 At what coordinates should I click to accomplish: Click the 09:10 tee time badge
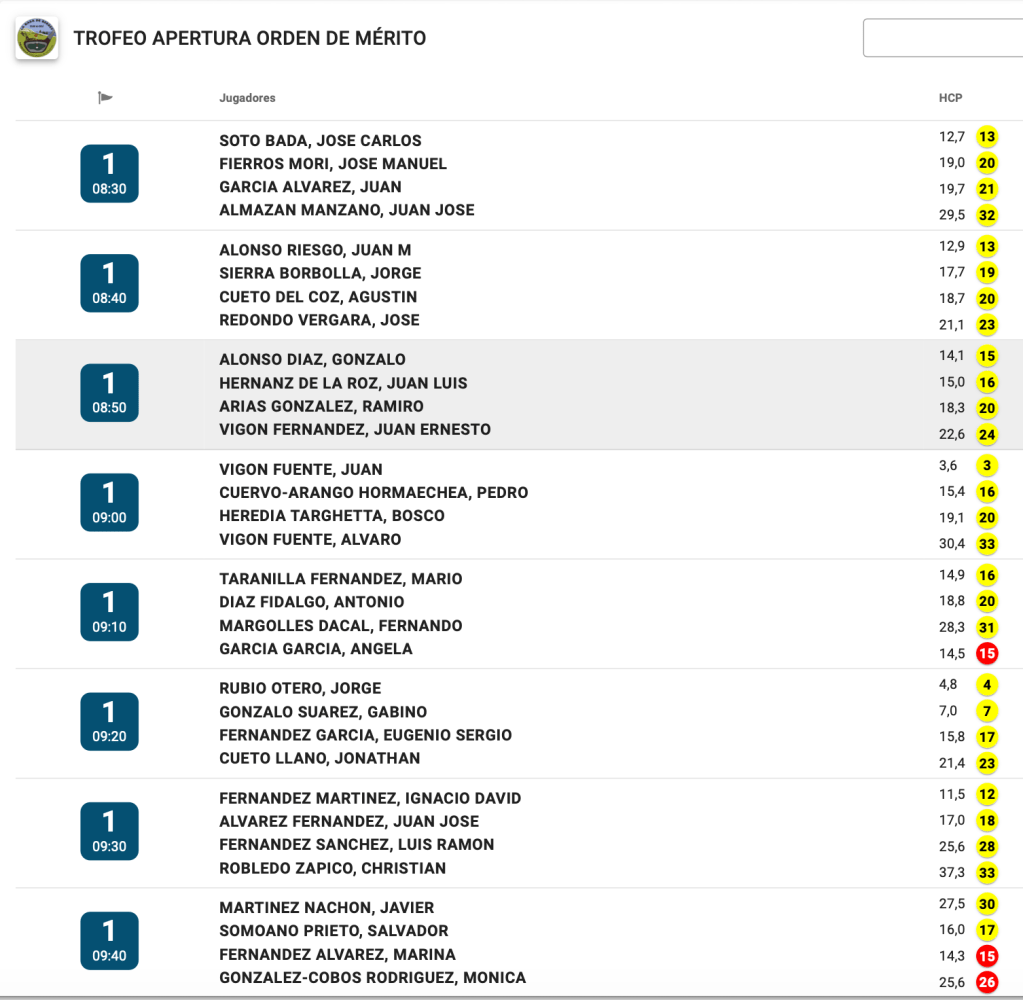click(x=109, y=612)
